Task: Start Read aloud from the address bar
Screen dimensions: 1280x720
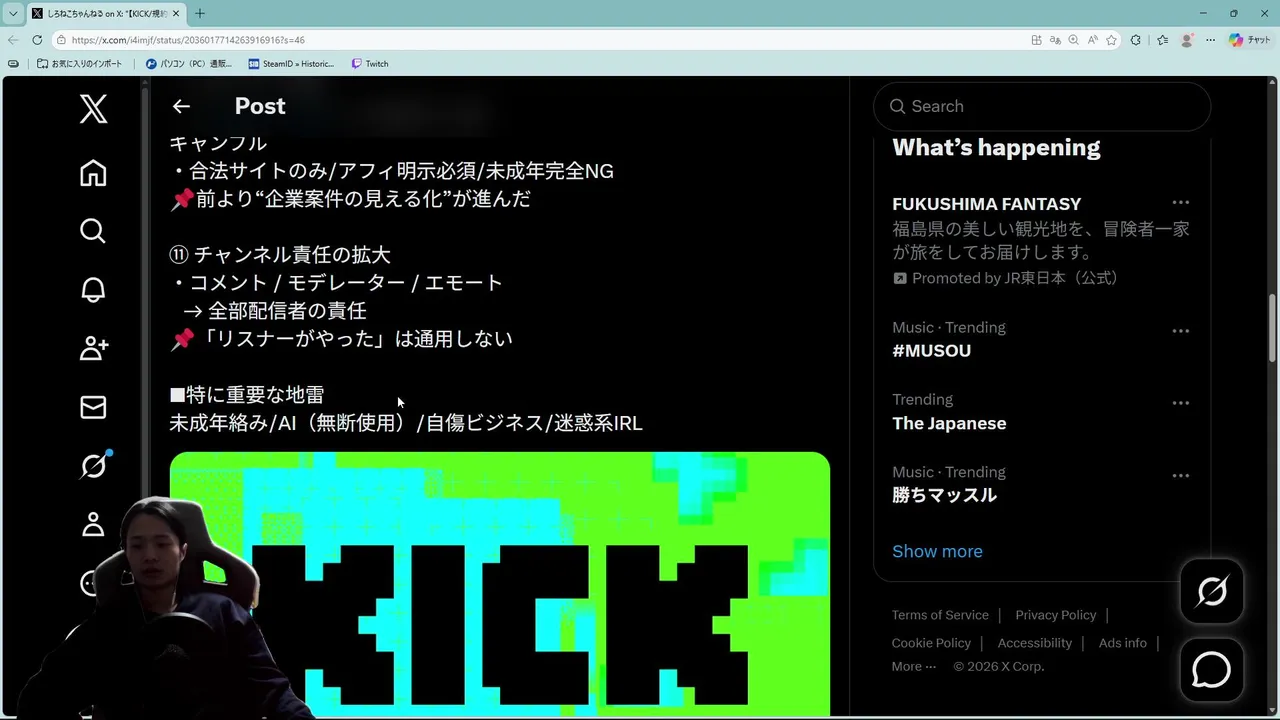Action: point(1092,40)
